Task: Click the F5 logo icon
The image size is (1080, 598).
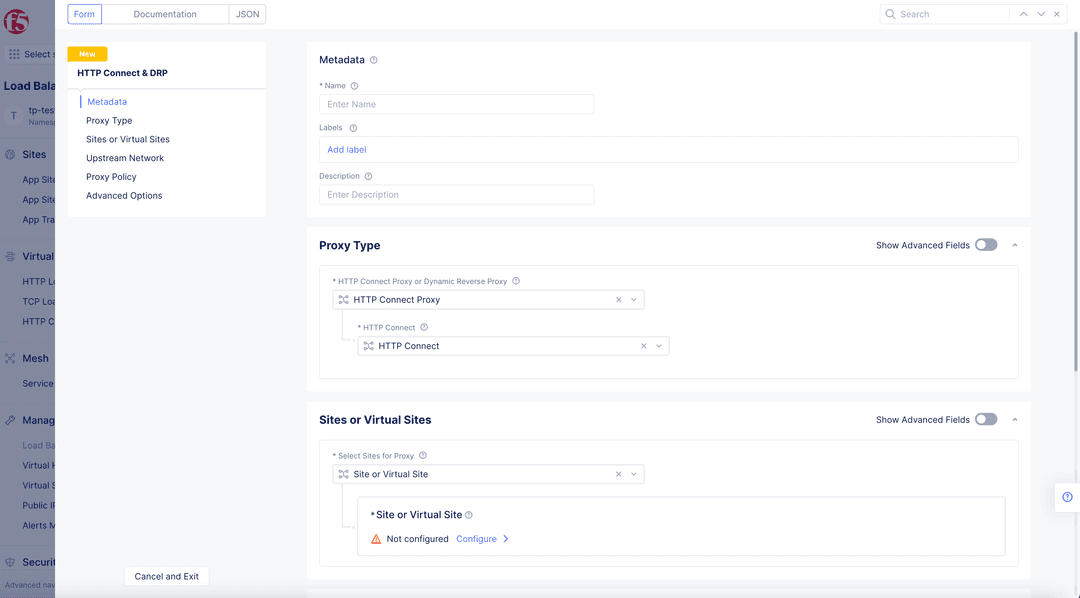Action: (x=16, y=21)
